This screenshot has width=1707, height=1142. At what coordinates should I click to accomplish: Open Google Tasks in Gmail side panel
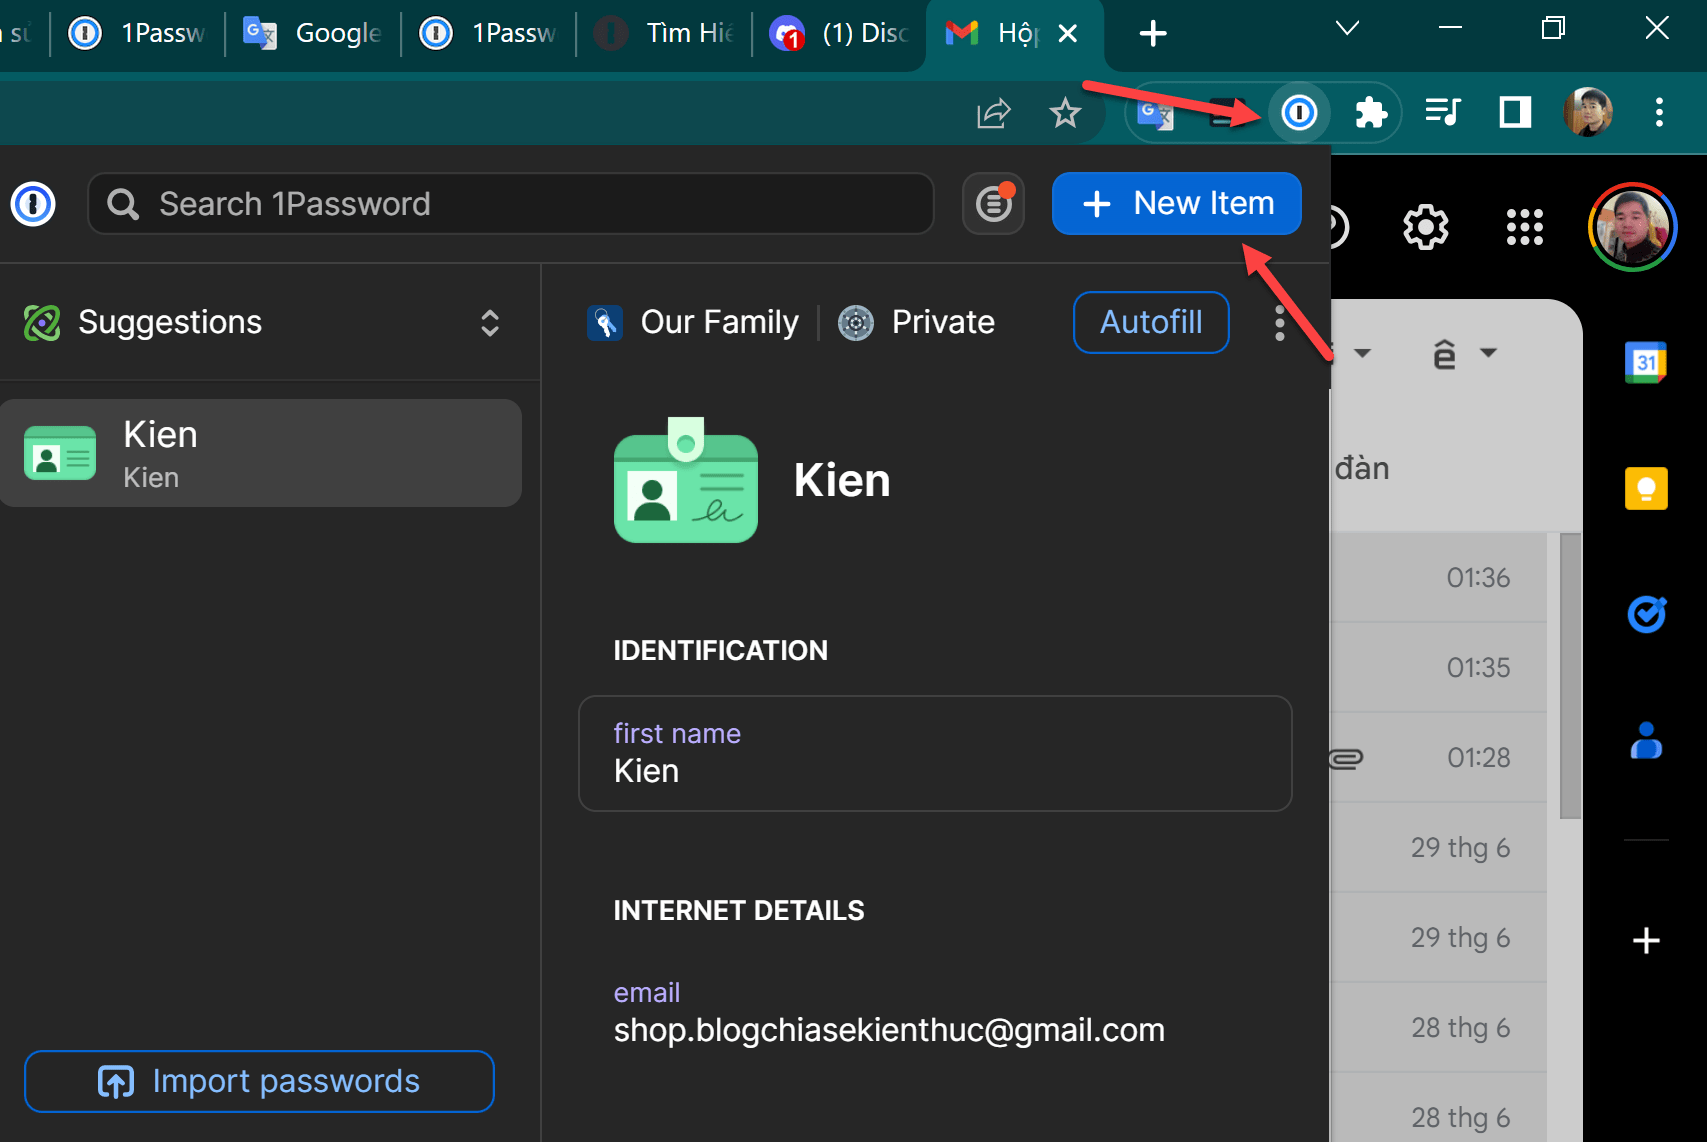coord(1646,614)
